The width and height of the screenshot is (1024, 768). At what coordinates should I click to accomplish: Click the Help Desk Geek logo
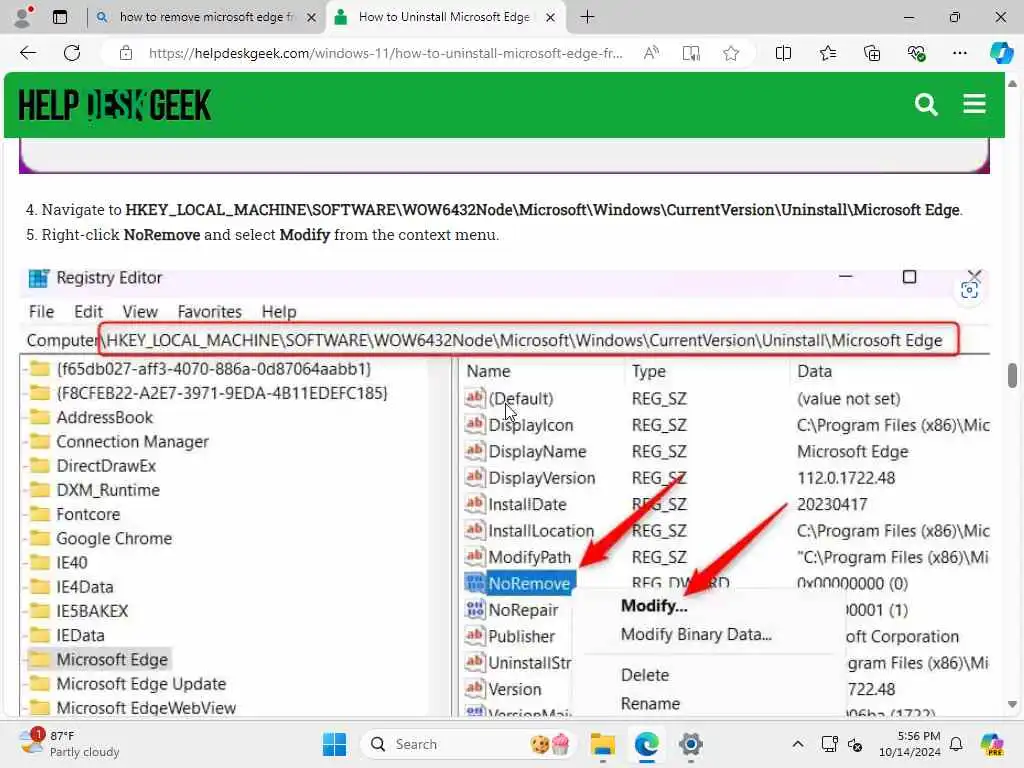[115, 104]
